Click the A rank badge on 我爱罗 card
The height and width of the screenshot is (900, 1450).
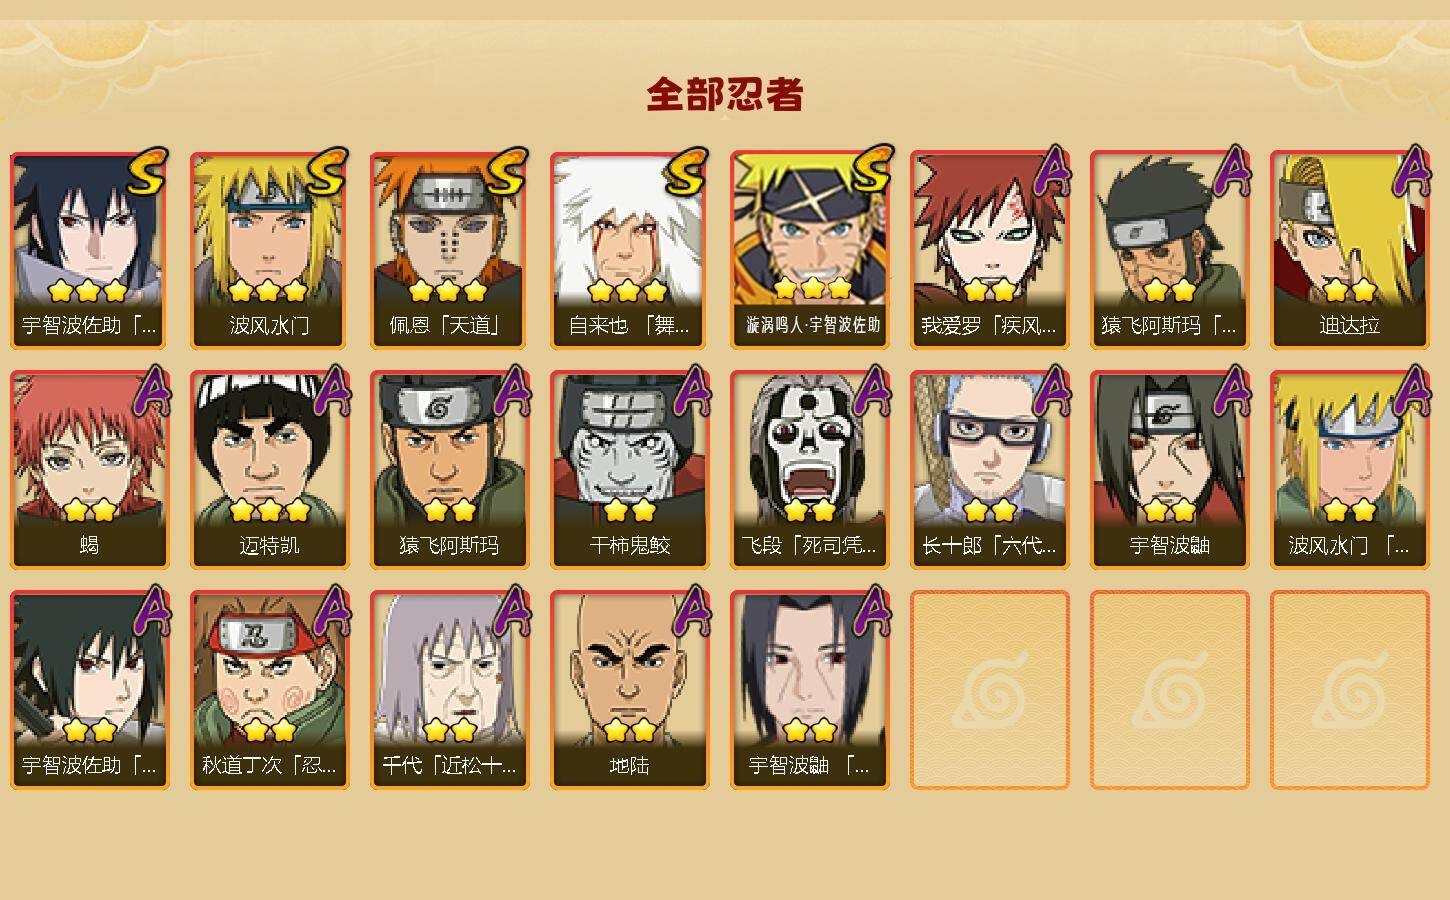(x=1051, y=171)
